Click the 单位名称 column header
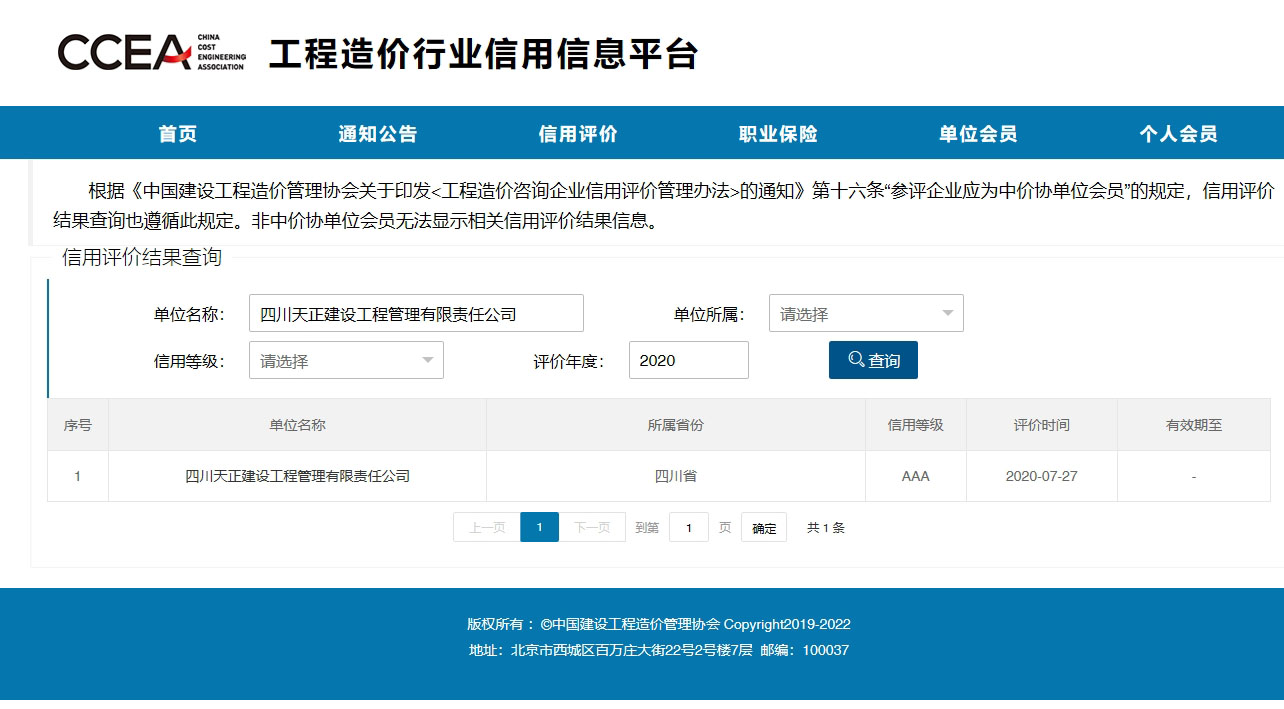Viewport: 1284px width, 709px height. point(297,425)
